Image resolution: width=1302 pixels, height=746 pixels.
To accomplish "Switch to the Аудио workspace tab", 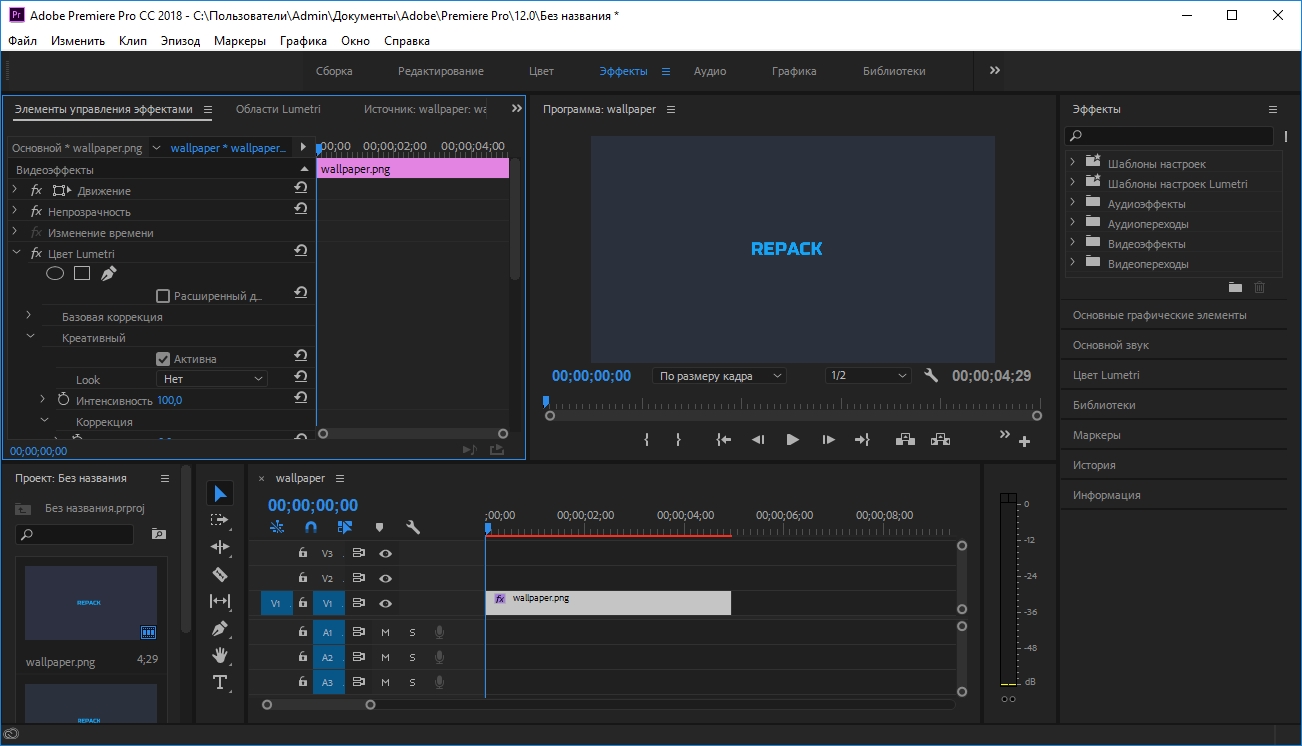I will pos(710,71).
